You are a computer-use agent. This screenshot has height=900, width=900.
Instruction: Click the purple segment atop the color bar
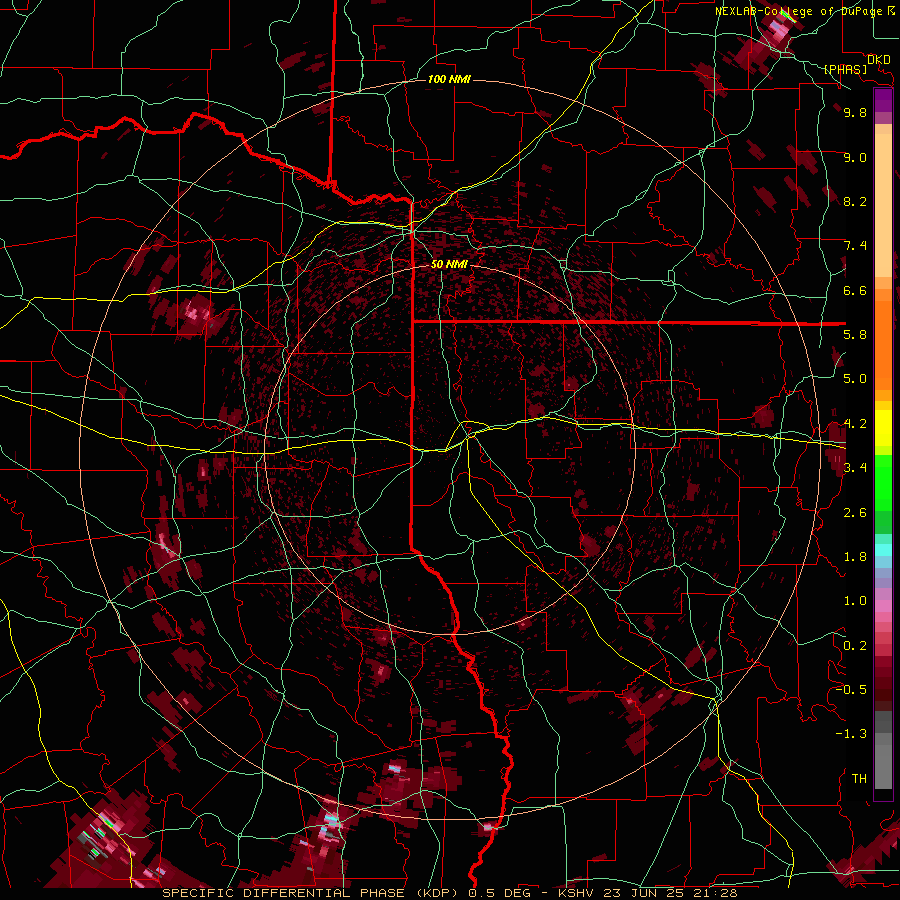(x=883, y=100)
